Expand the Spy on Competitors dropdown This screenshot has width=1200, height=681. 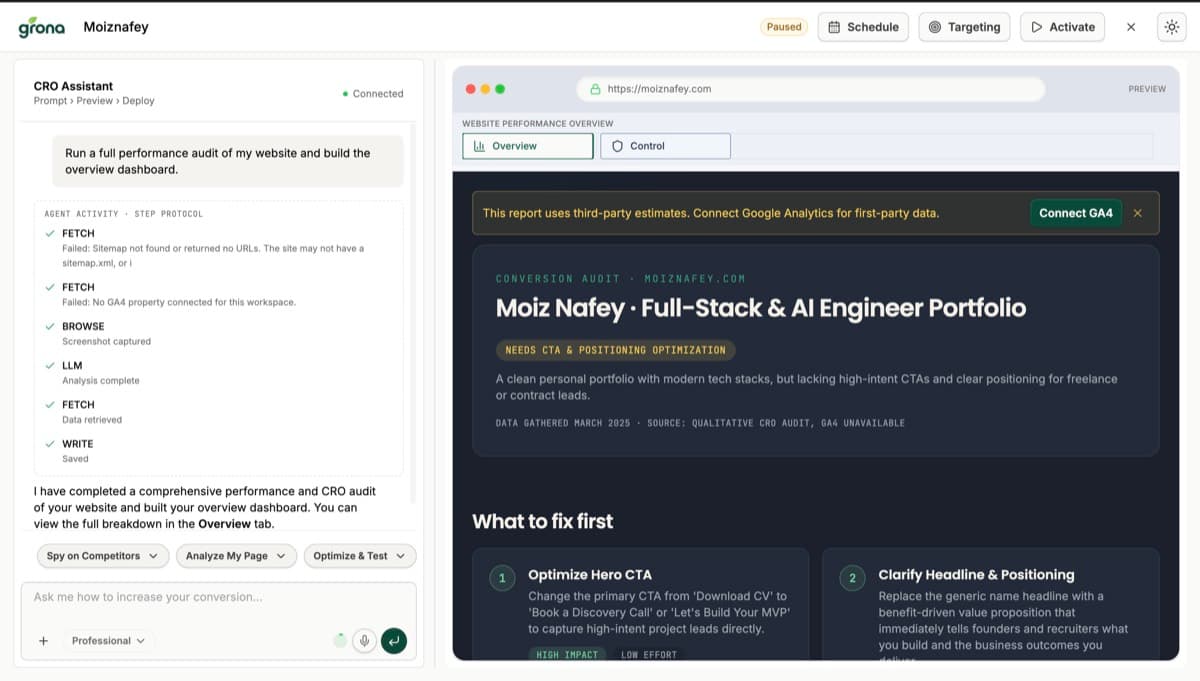[102, 556]
